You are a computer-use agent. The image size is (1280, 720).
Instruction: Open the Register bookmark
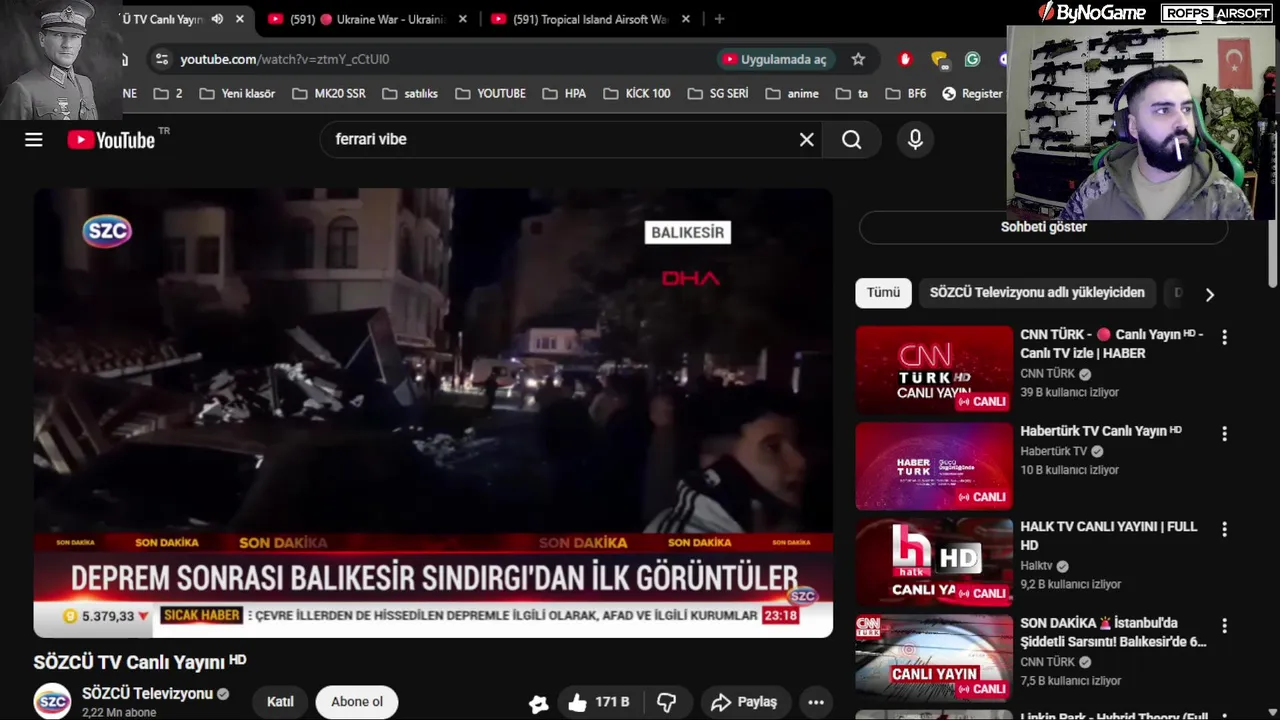tap(971, 93)
